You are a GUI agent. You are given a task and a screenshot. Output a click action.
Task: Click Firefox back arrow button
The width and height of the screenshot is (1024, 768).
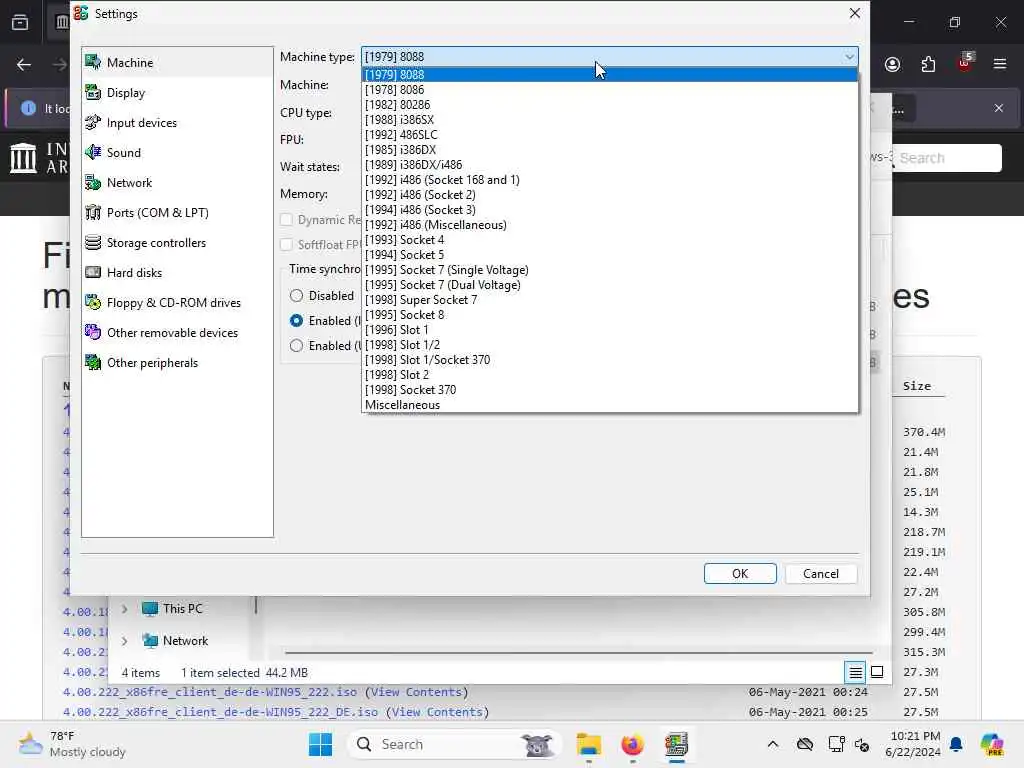pyautogui.click(x=24, y=64)
